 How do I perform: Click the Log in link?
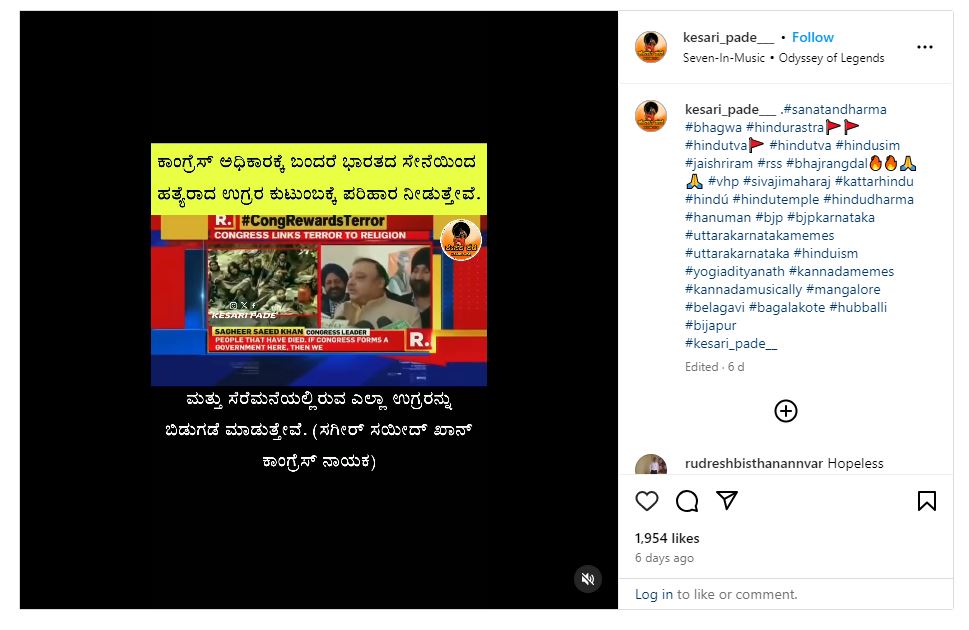point(654,594)
